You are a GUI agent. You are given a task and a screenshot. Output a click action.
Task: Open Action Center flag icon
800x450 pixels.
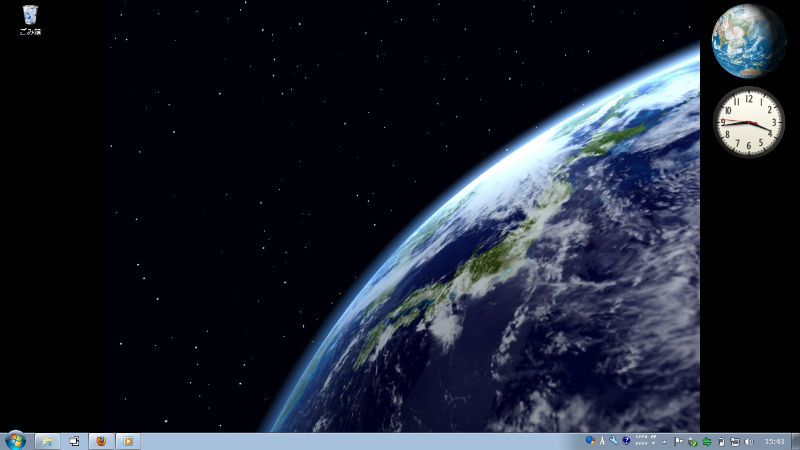[679, 441]
